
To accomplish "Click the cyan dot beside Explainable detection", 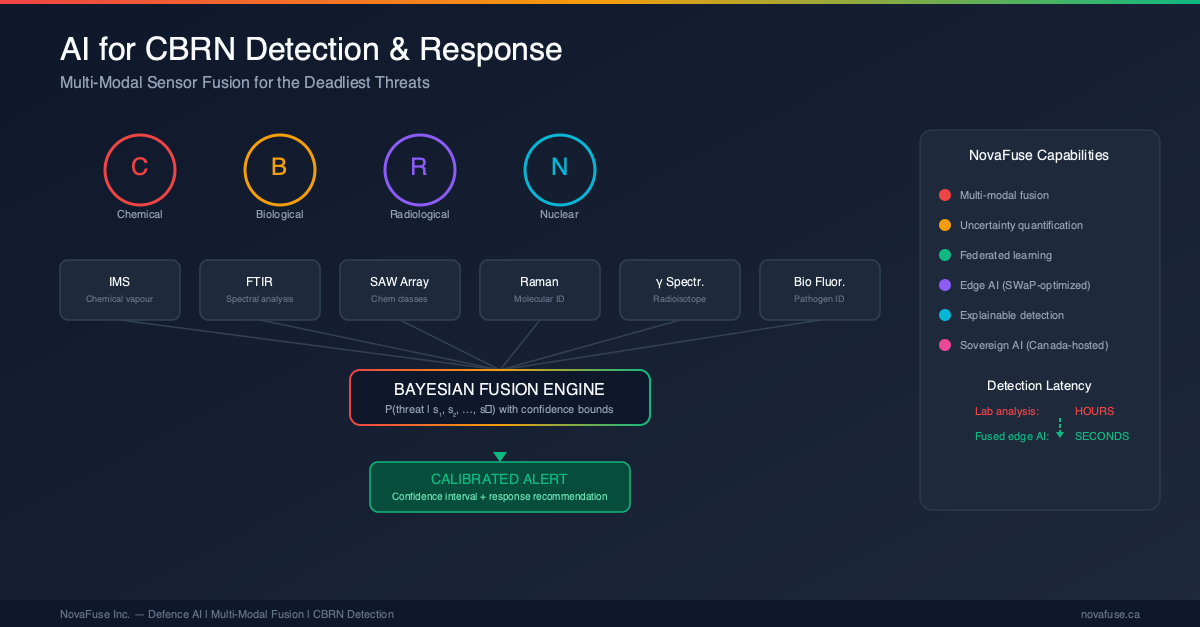I will coord(945,315).
